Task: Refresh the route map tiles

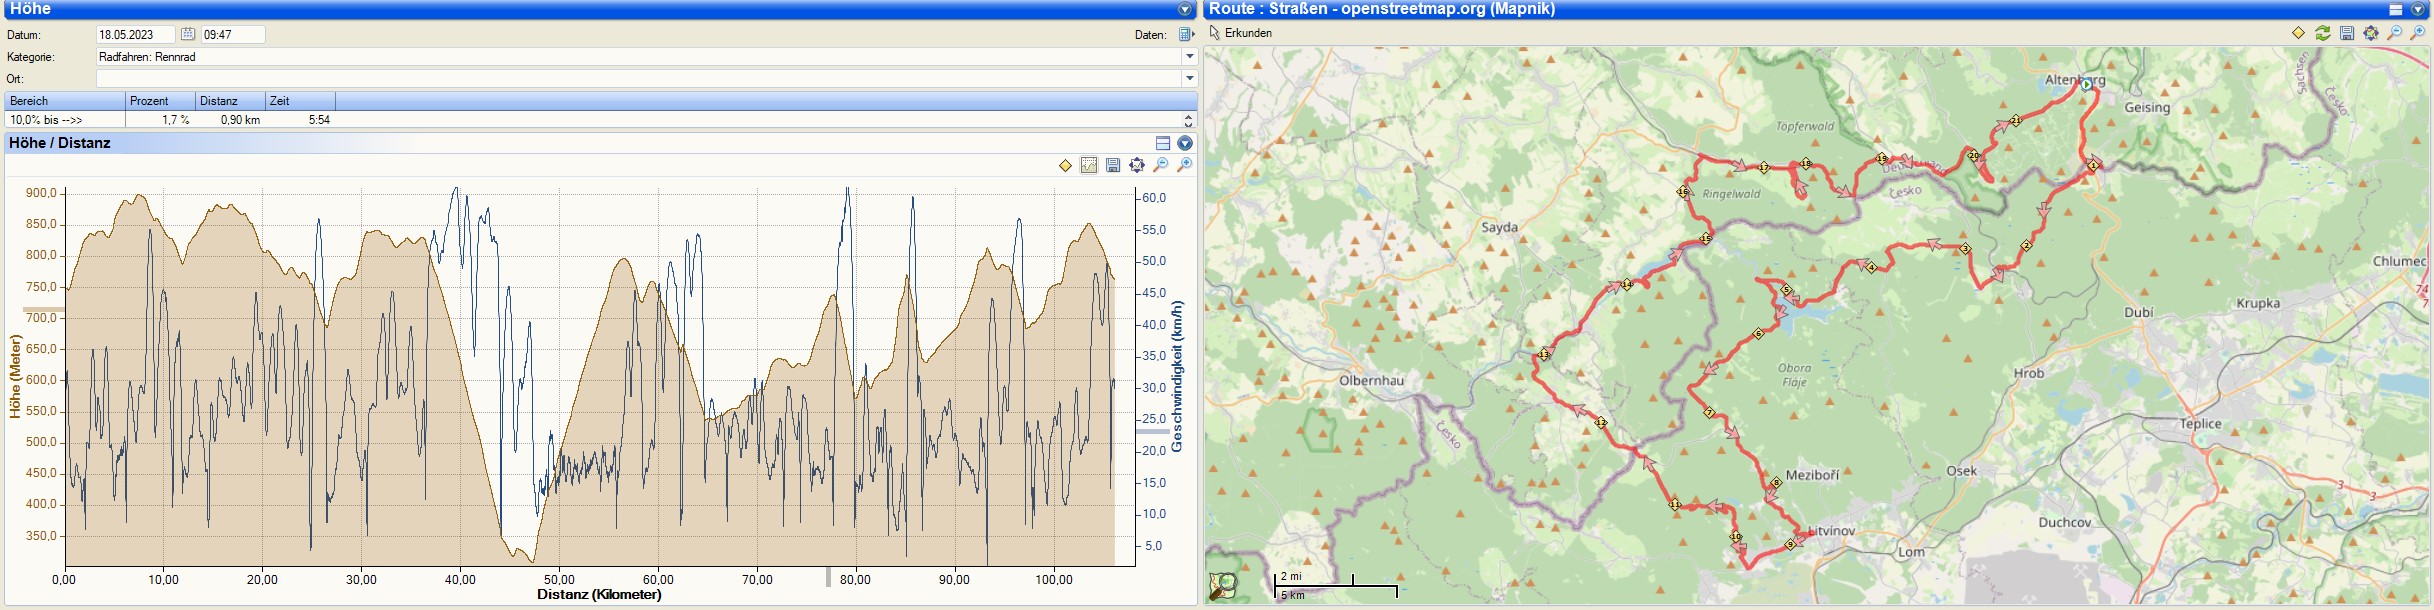Action: [x=2323, y=33]
